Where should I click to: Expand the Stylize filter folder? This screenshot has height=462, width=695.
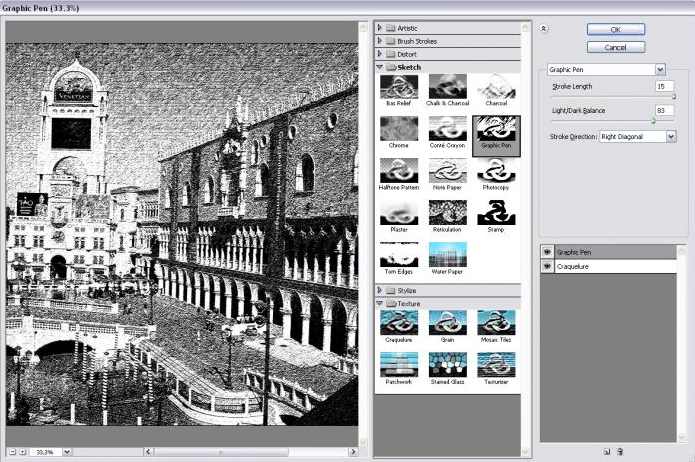379,290
